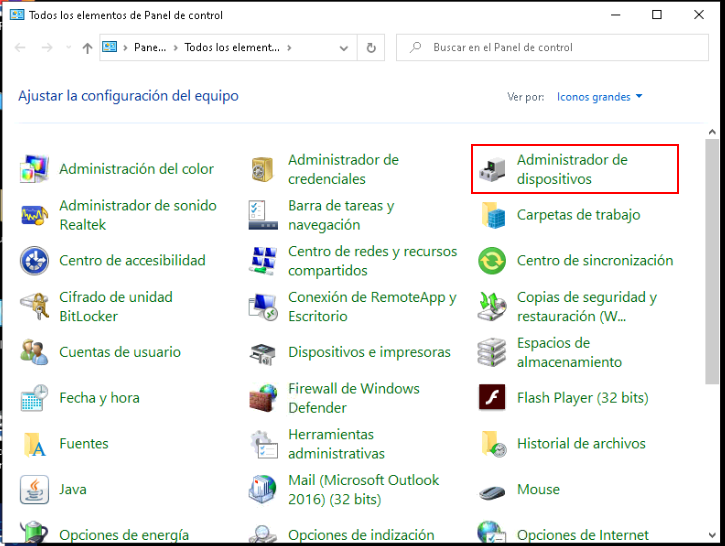Open the recent locations dropdown arrow
The width and height of the screenshot is (725, 546).
pyautogui.click(x=69, y=47)
